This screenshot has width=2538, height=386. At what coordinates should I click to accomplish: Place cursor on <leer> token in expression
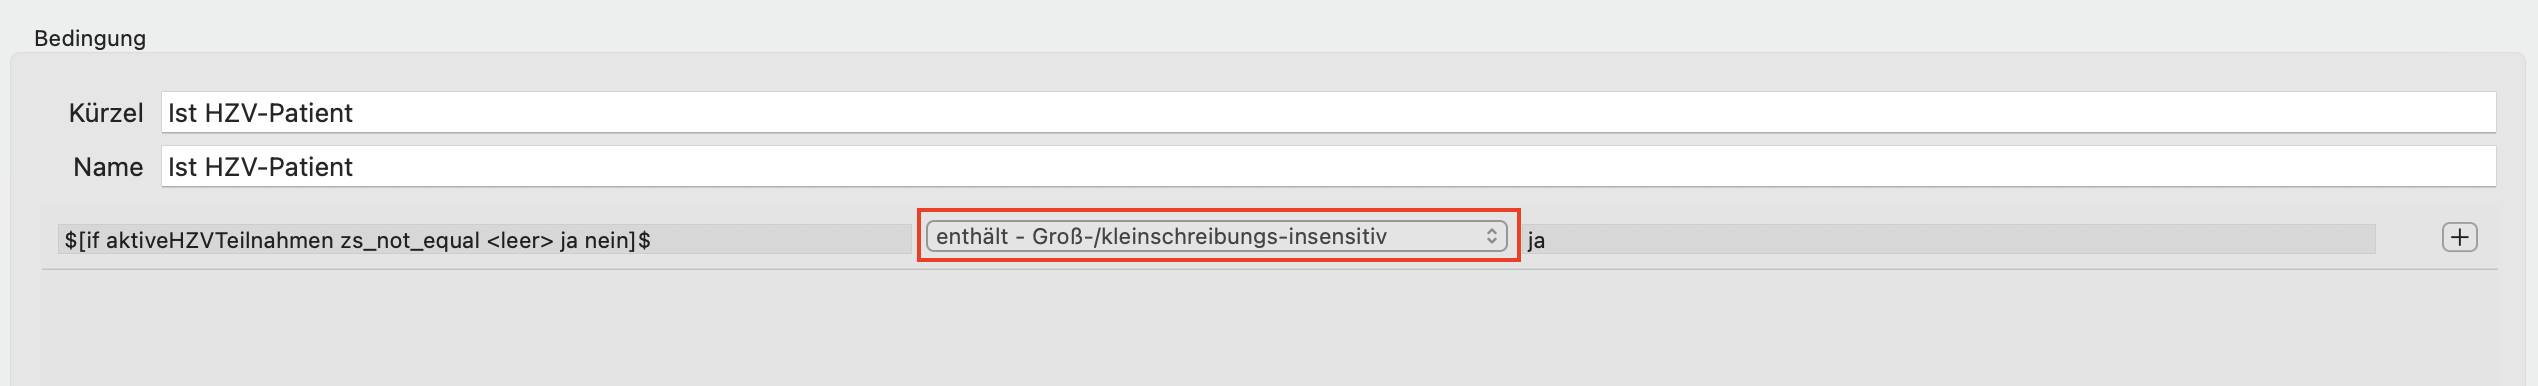tap(520, 240)
